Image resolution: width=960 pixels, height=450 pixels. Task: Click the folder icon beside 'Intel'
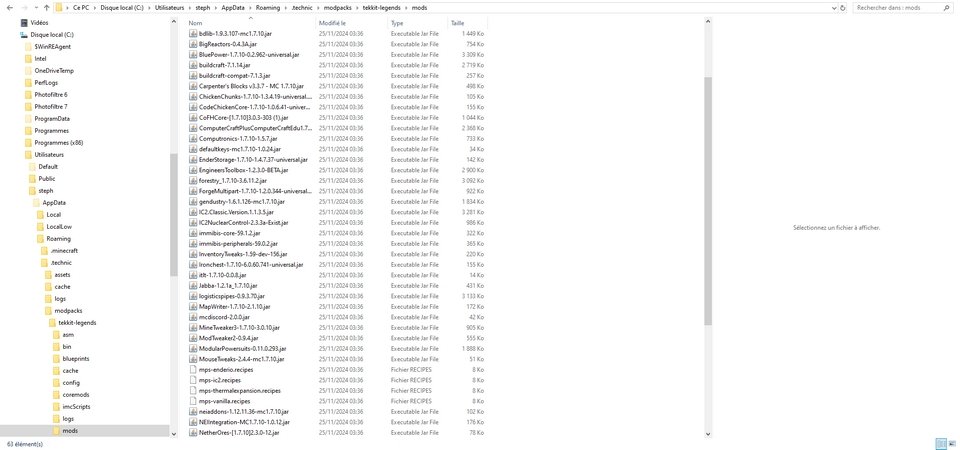coord(28,59)
